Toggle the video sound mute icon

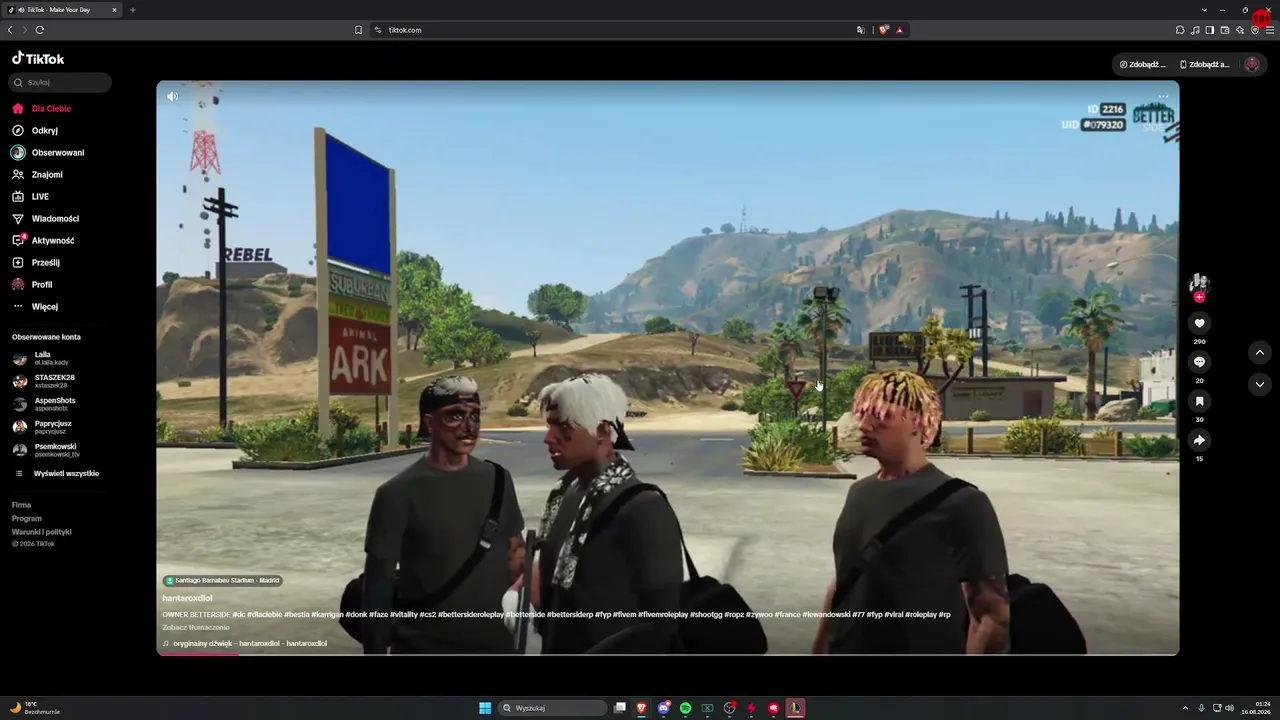pos(172,97)
